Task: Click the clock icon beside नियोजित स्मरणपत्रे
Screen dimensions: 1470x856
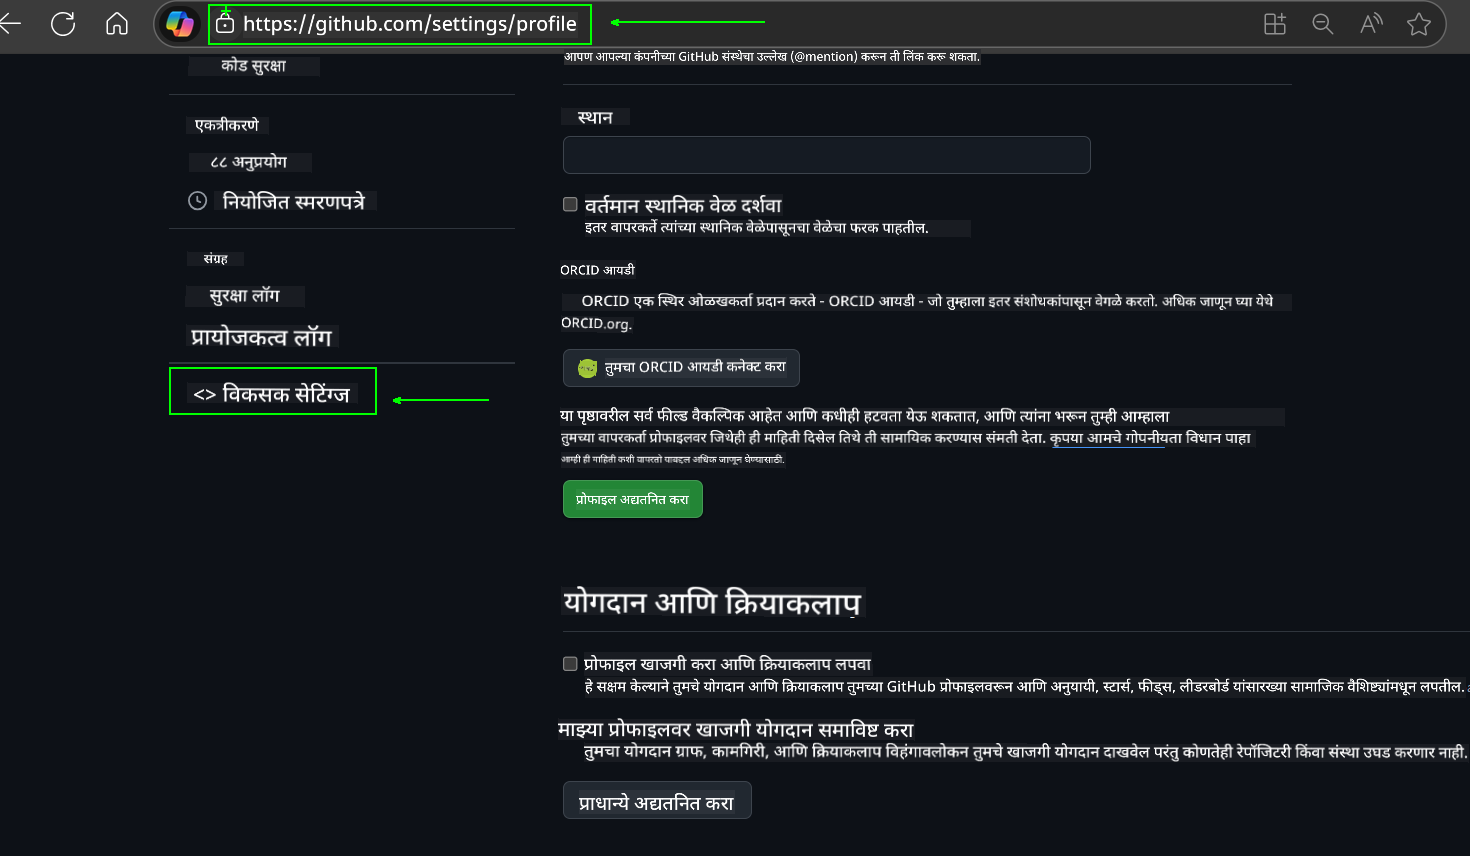Action: click(198, 201)
